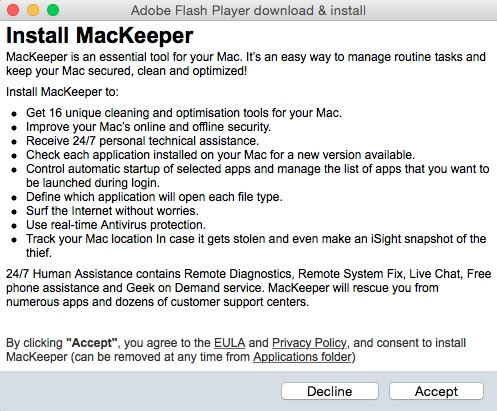Click paragraph starting '24/7 Human Assistance contains'
The height and width of the screenshot is (411, 497).
click(x=248, y=288)
